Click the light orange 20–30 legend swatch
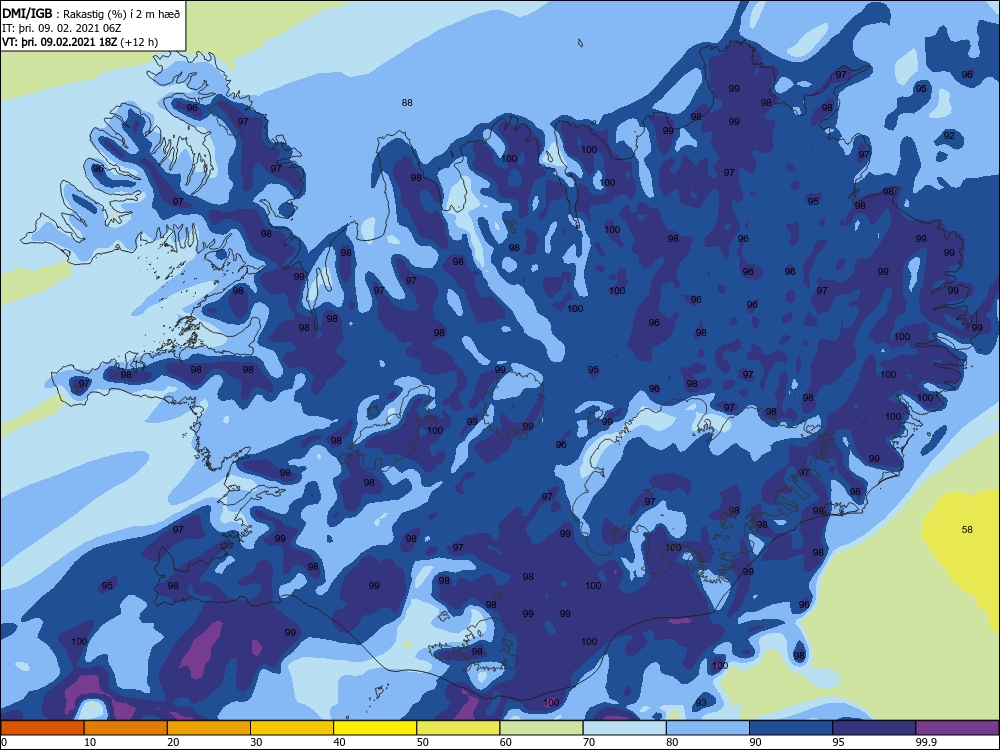Screen dimensions: 1000x750 point(209,728)
